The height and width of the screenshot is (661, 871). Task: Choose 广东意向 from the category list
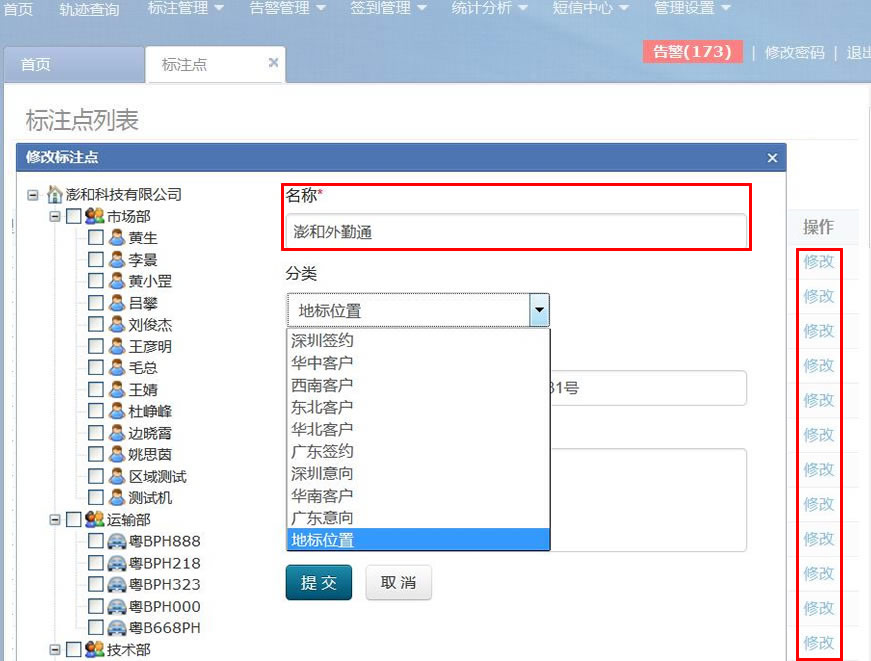click(418, 518)
